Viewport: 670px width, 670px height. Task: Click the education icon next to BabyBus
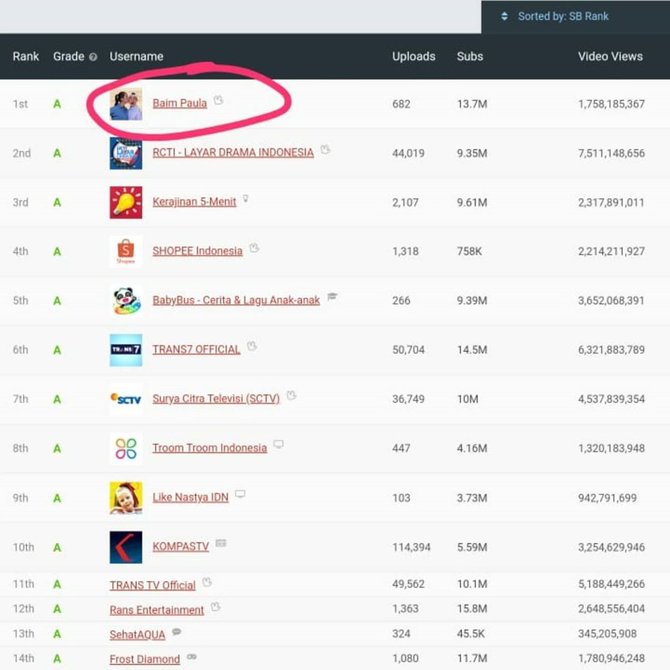pos(332,297)
